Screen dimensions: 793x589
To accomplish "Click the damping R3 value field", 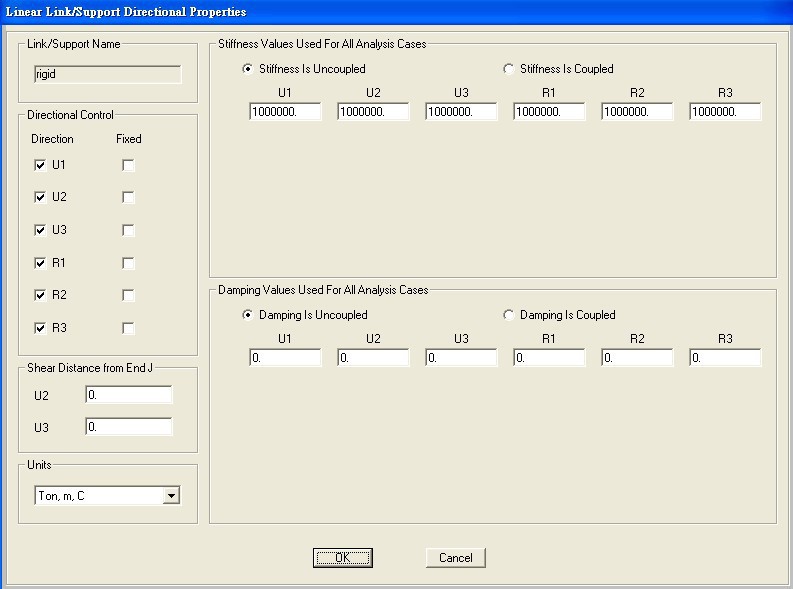I will pyautogui.click(x=725, y=358).
